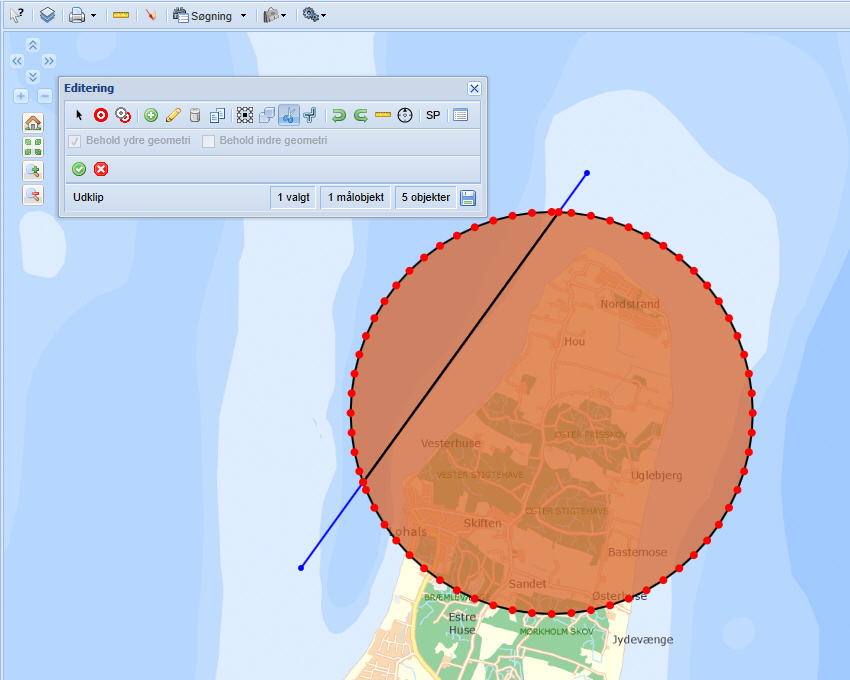Toggle the scissors Udklip tool
Viewport: 850px width, 680px height.
coord(289,115)
